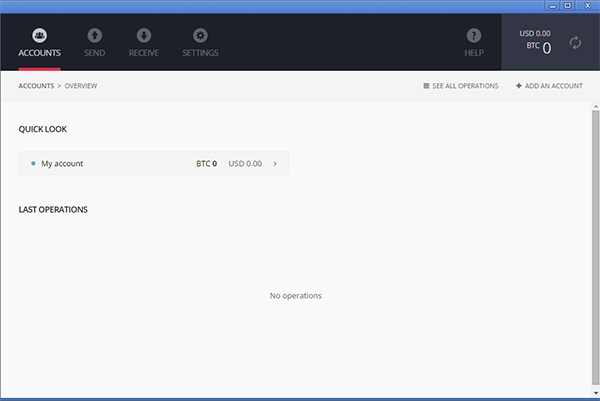The width and height of the screenshot is (600, 401).
Task: Click the No operations message
Action: pos(296,295)
